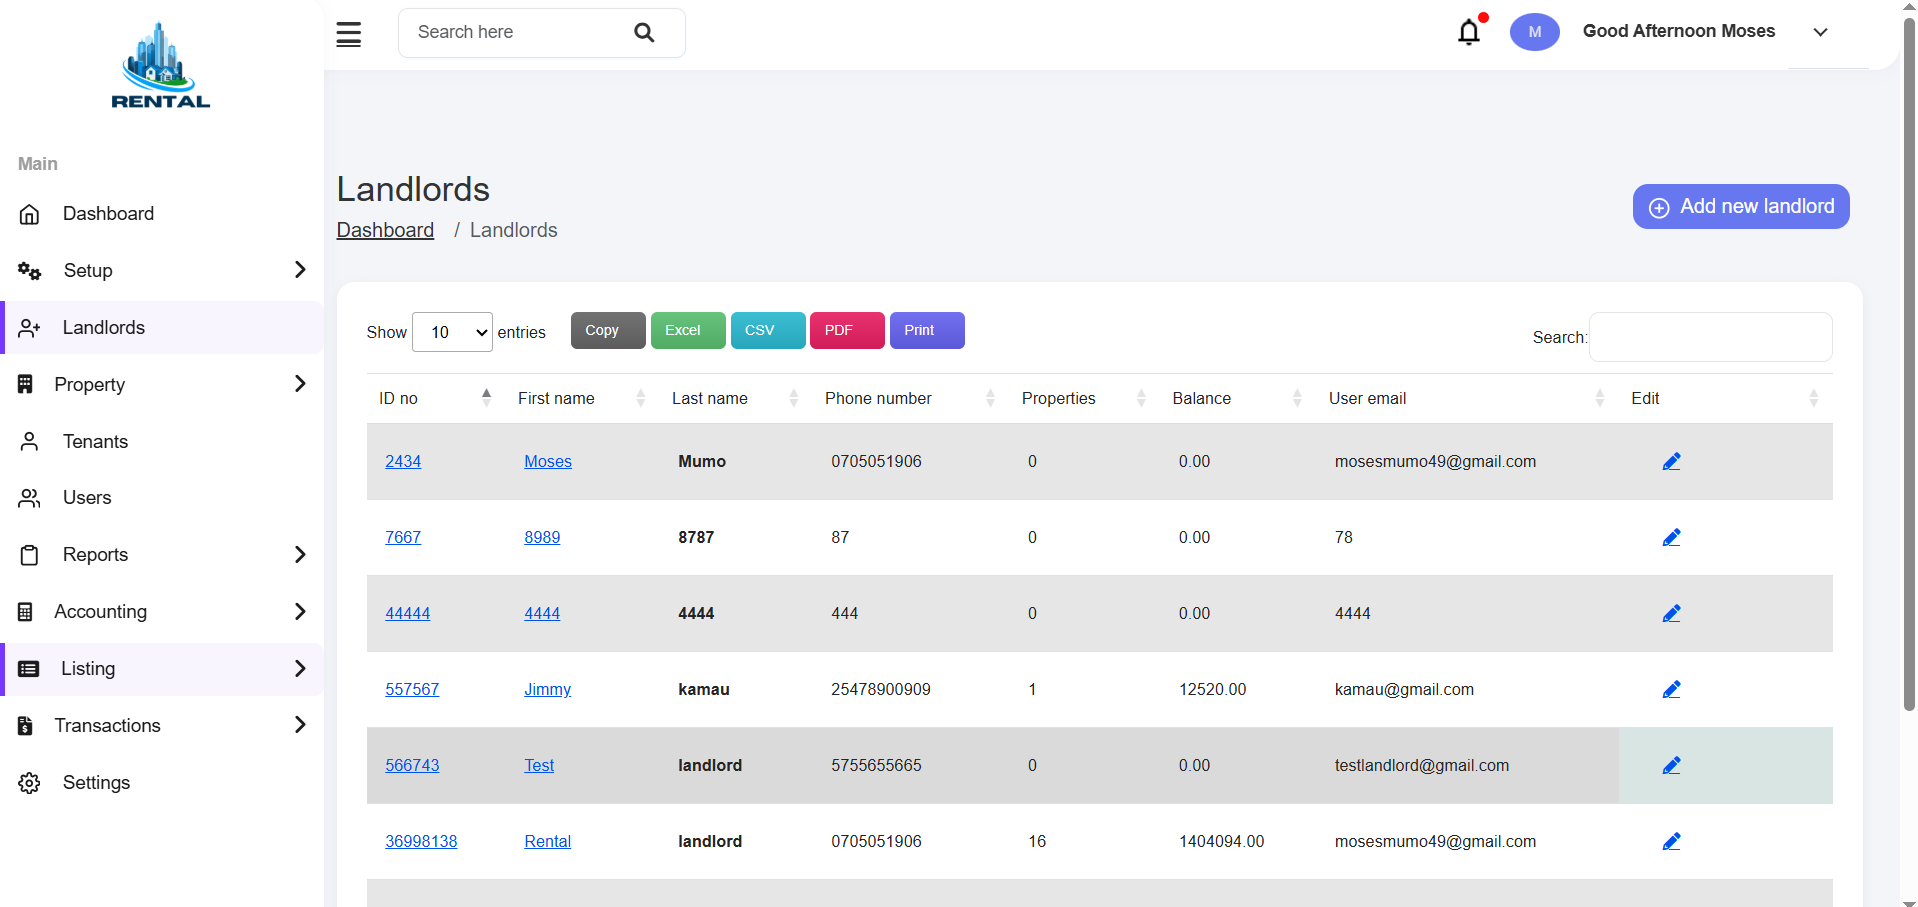Click the Print button

(927, 331)
